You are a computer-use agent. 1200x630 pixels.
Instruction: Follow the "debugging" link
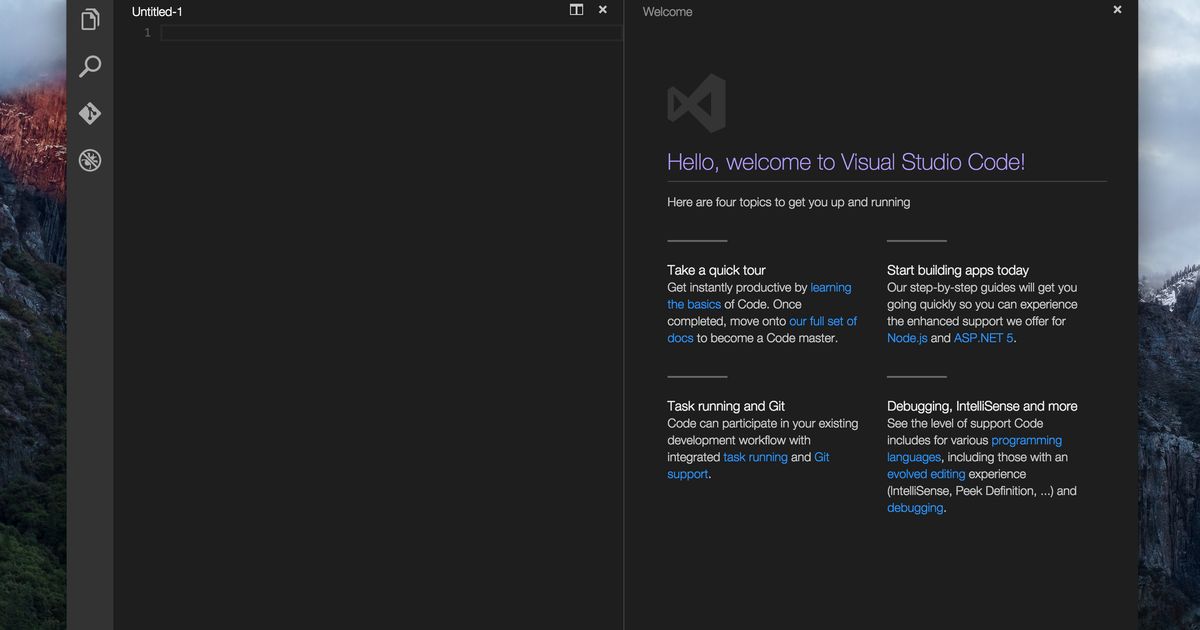[914, 509]
